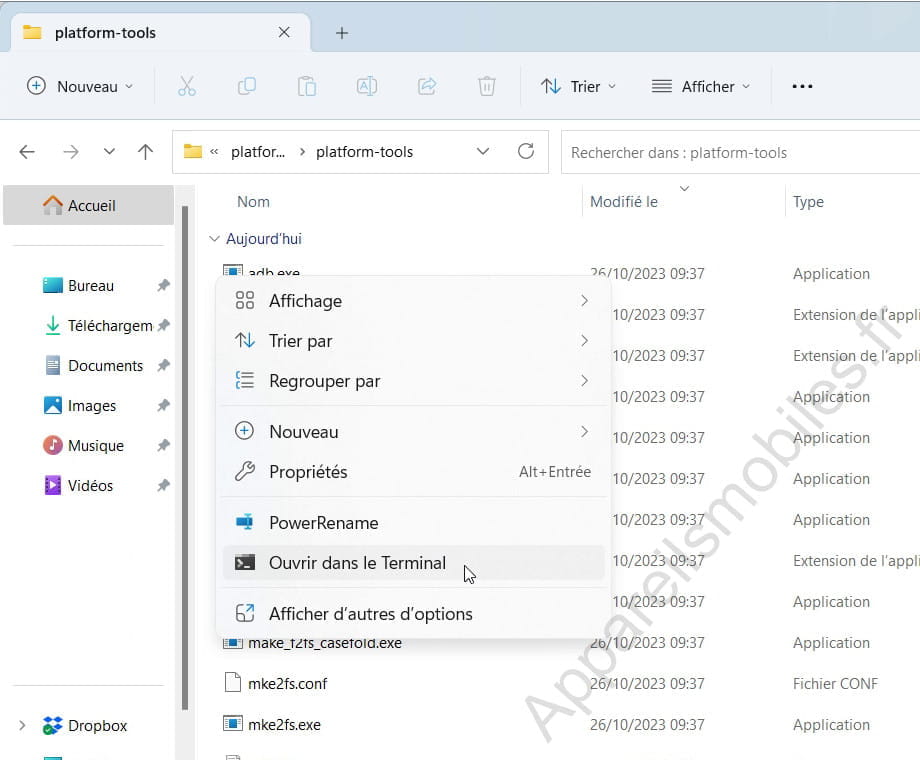Unpin Vidéos using its pin icon
920x760 pixels.
tap(163, 485)
